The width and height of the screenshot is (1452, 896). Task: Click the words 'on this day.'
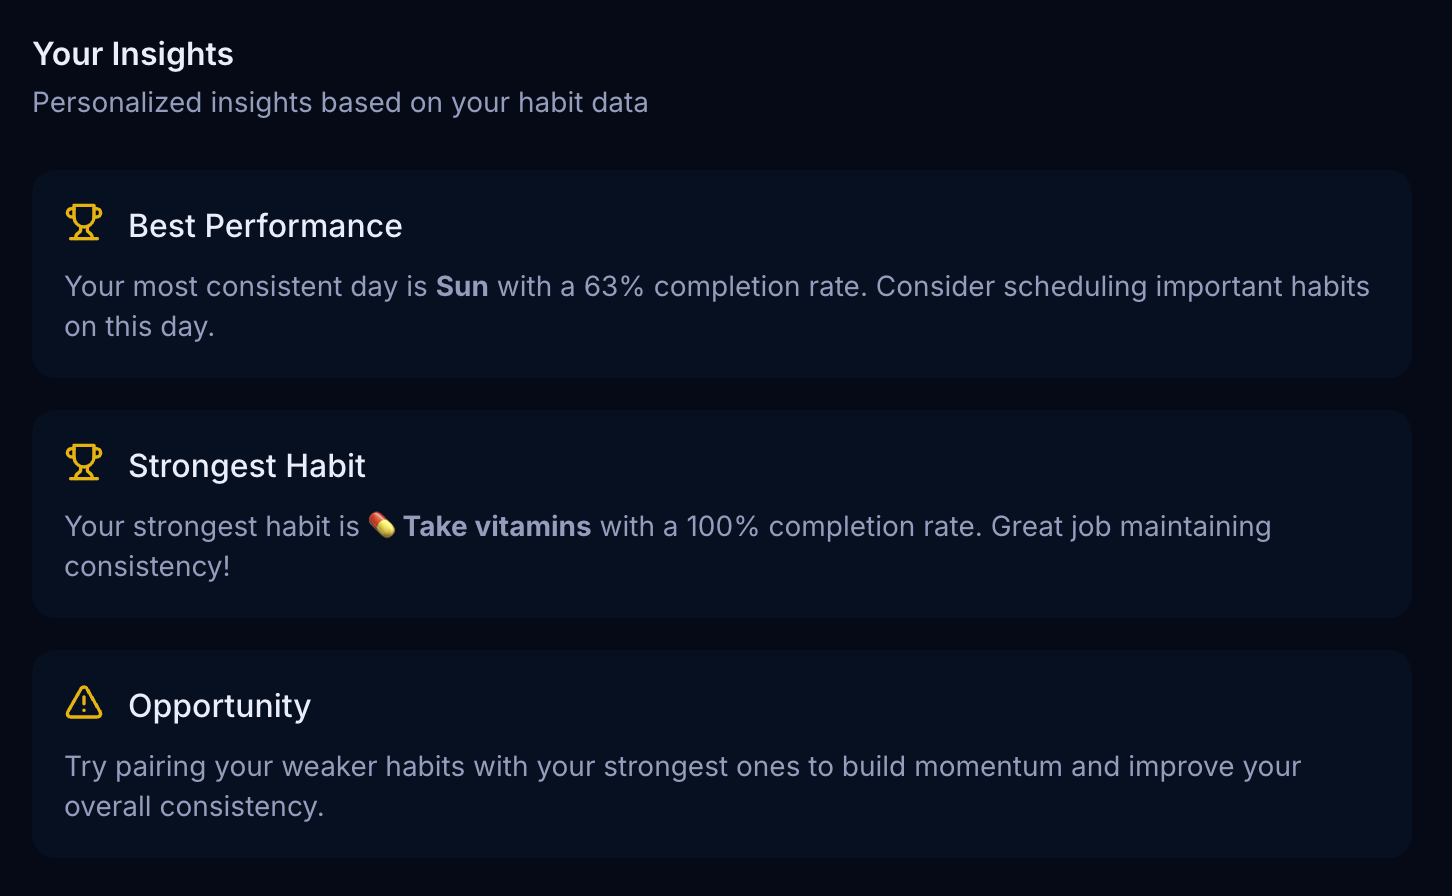click(140, 327)
